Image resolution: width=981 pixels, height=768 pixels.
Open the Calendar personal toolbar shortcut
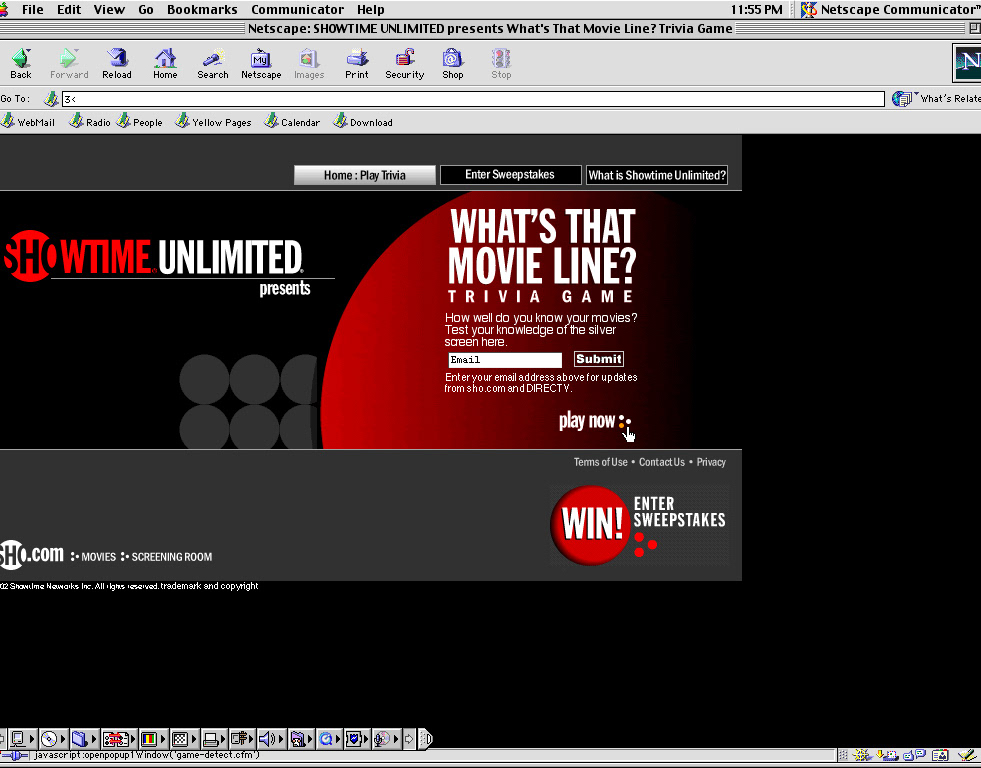(292, 121)
